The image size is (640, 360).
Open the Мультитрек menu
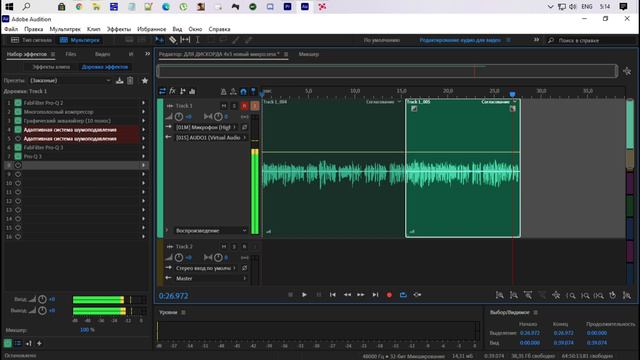65,29
